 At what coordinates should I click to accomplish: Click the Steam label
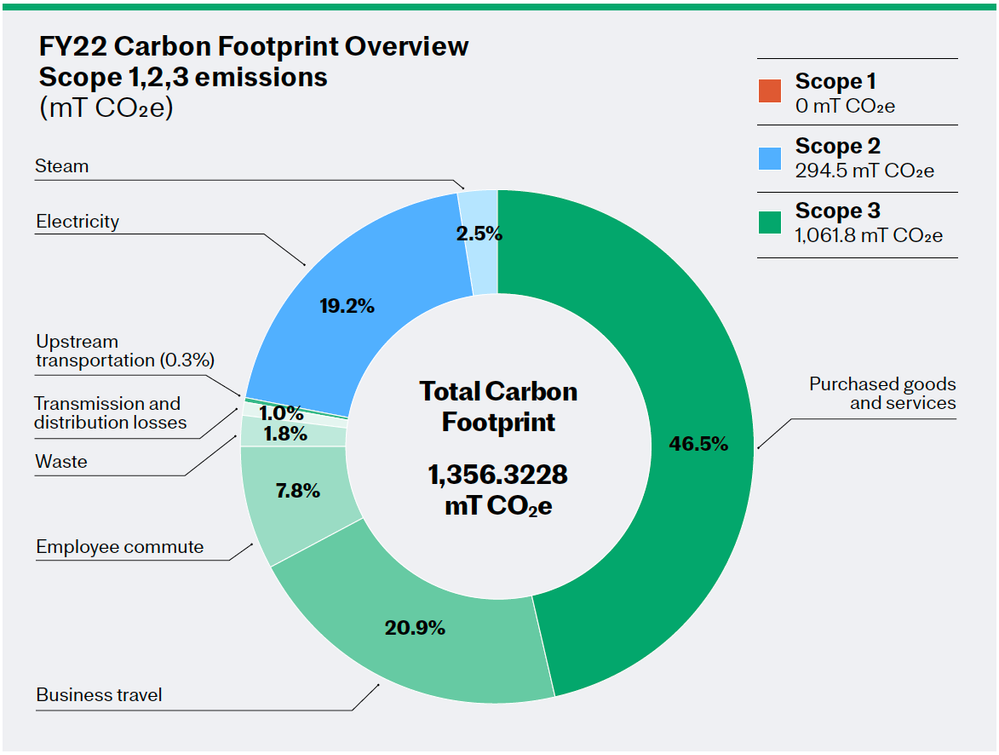coord(62,166)
